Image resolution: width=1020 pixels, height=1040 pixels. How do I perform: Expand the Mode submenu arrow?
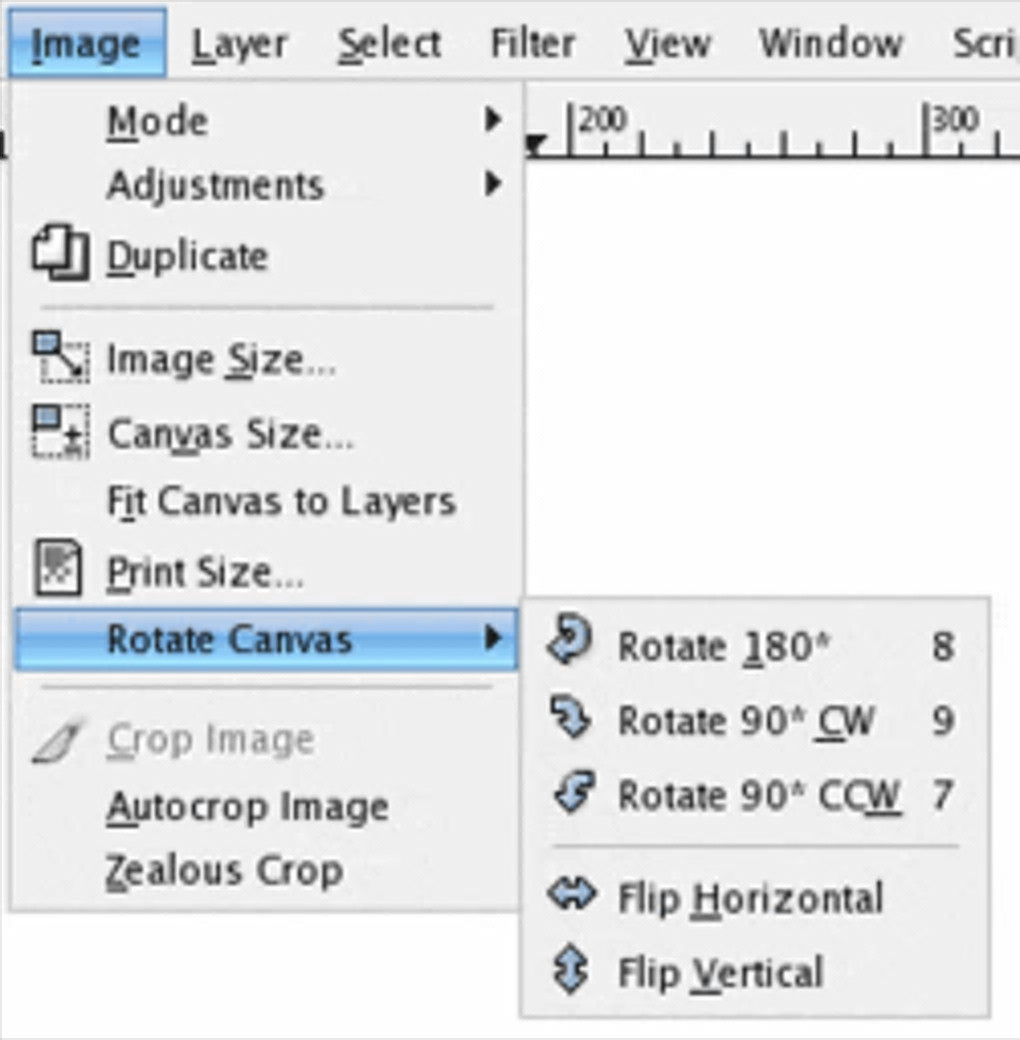click(x=492, y=121)
